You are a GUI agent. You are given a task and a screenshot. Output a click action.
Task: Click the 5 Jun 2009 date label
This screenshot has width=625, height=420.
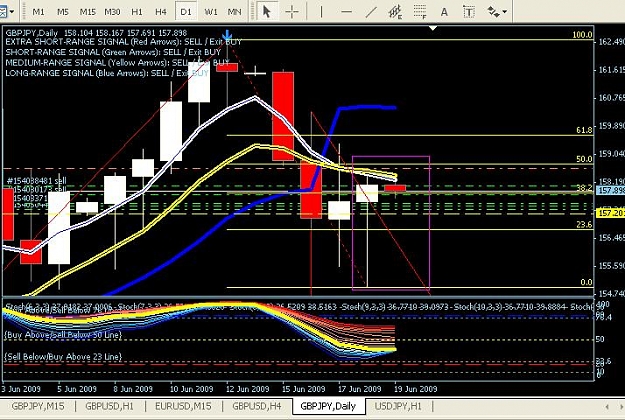pos(77,389)
